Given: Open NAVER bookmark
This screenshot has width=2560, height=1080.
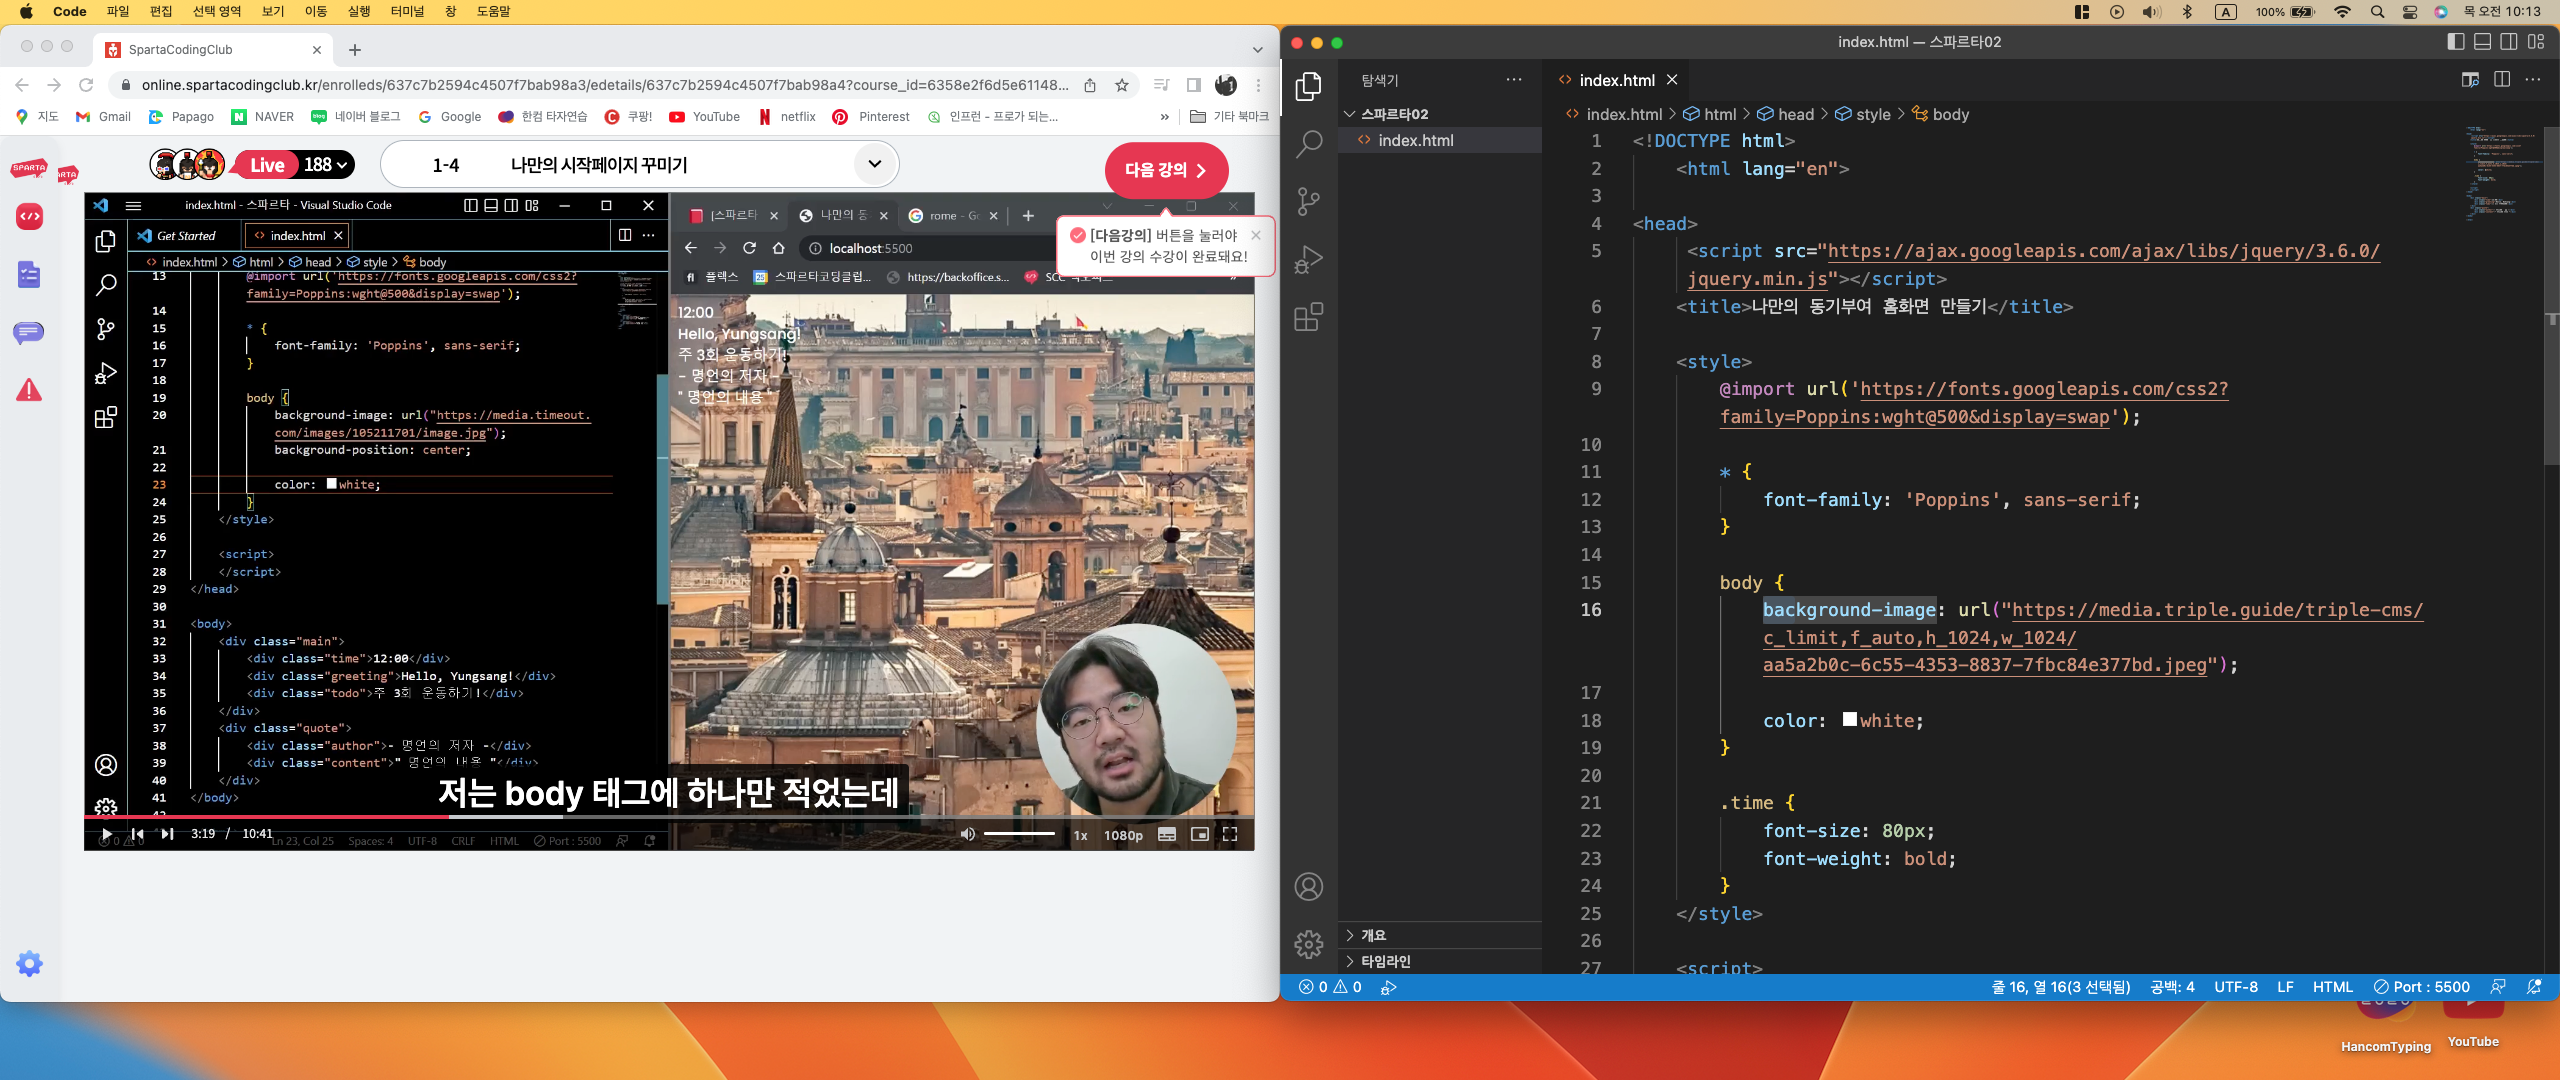Looking at the screenshot, I should tap(262, 116).
